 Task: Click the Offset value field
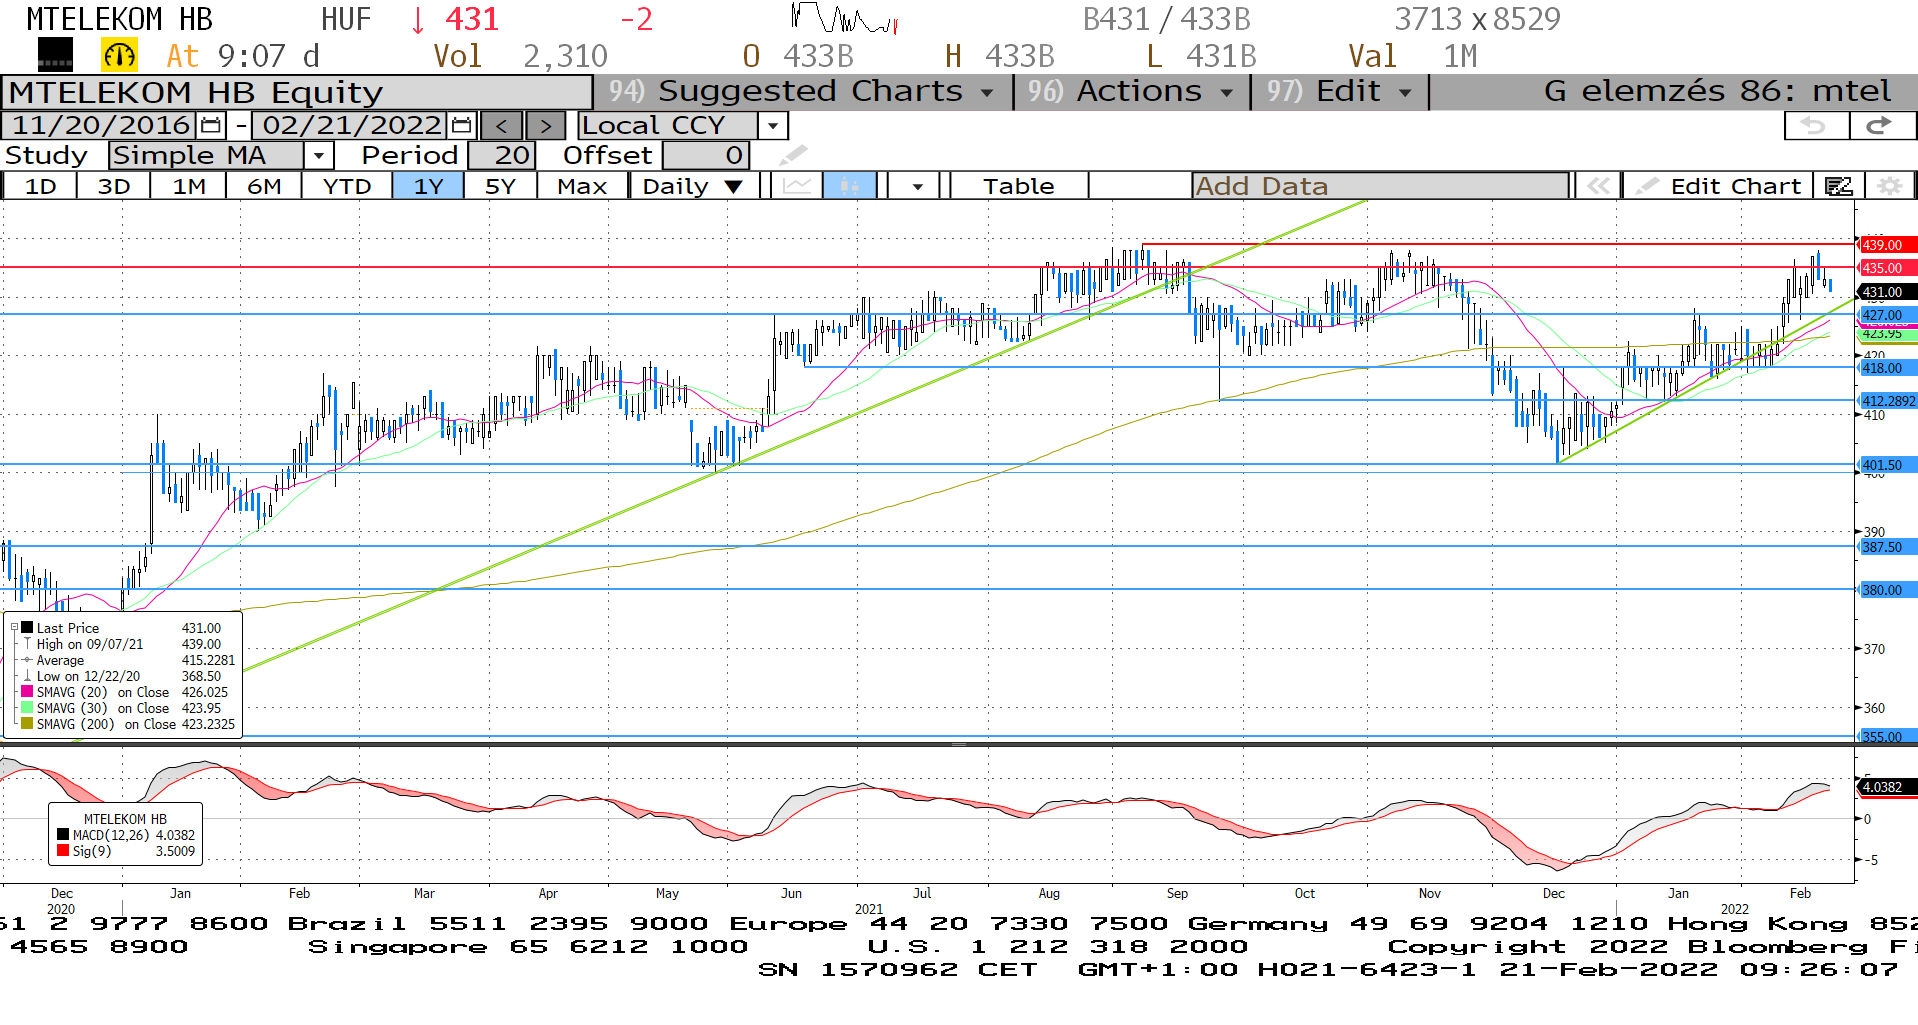[706, 155]
